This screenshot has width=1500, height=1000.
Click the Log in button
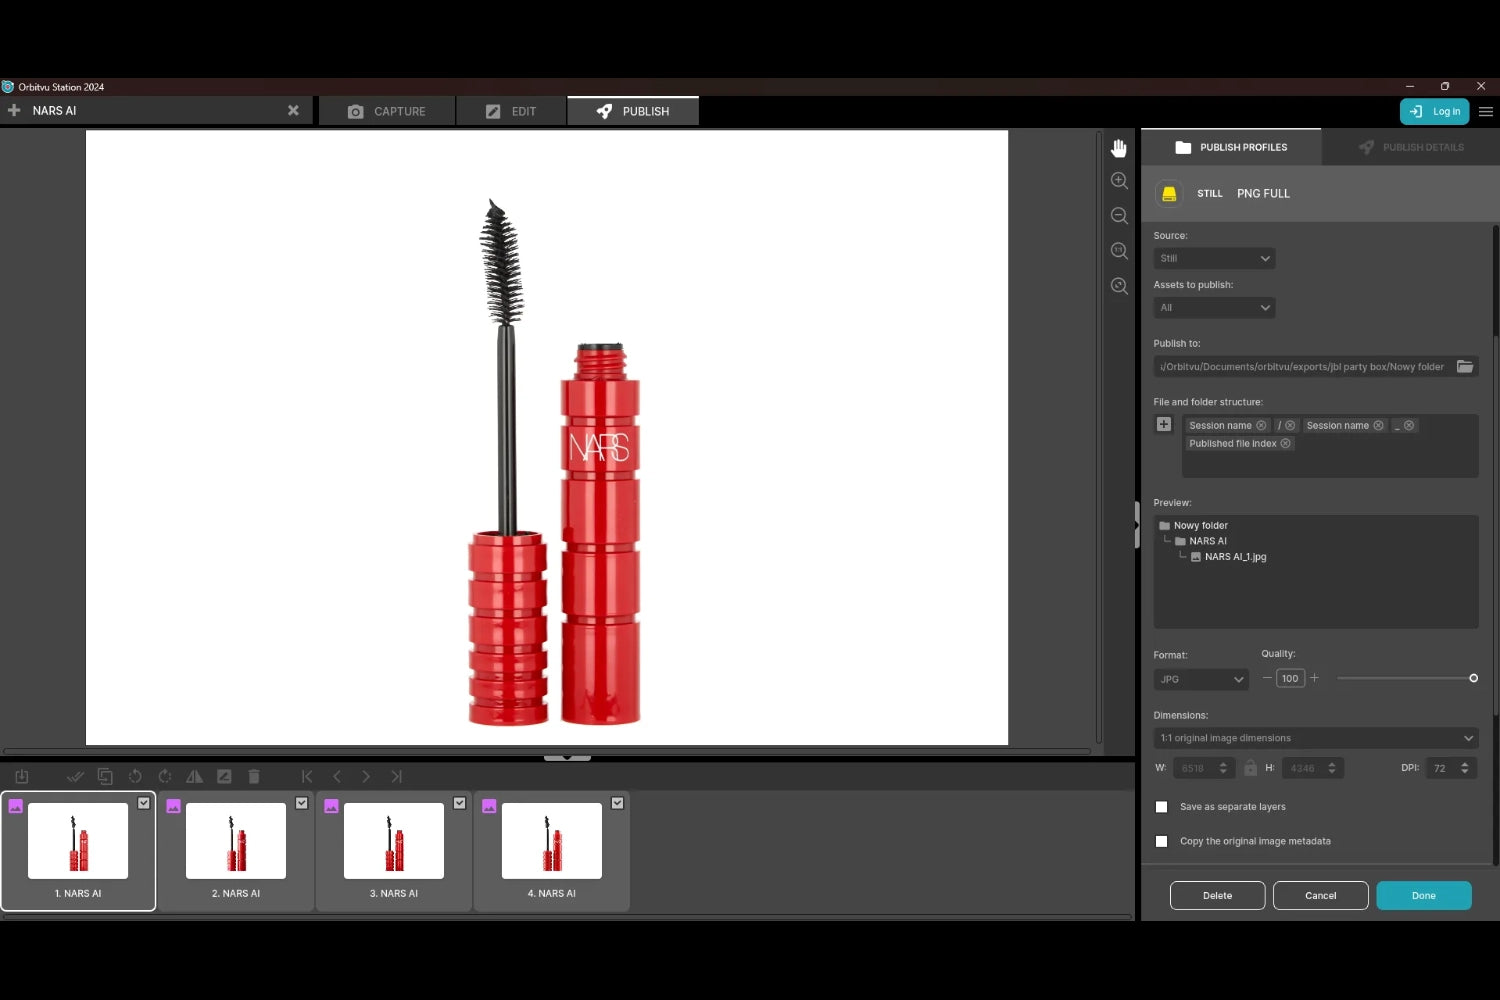tap(1435, 112)
